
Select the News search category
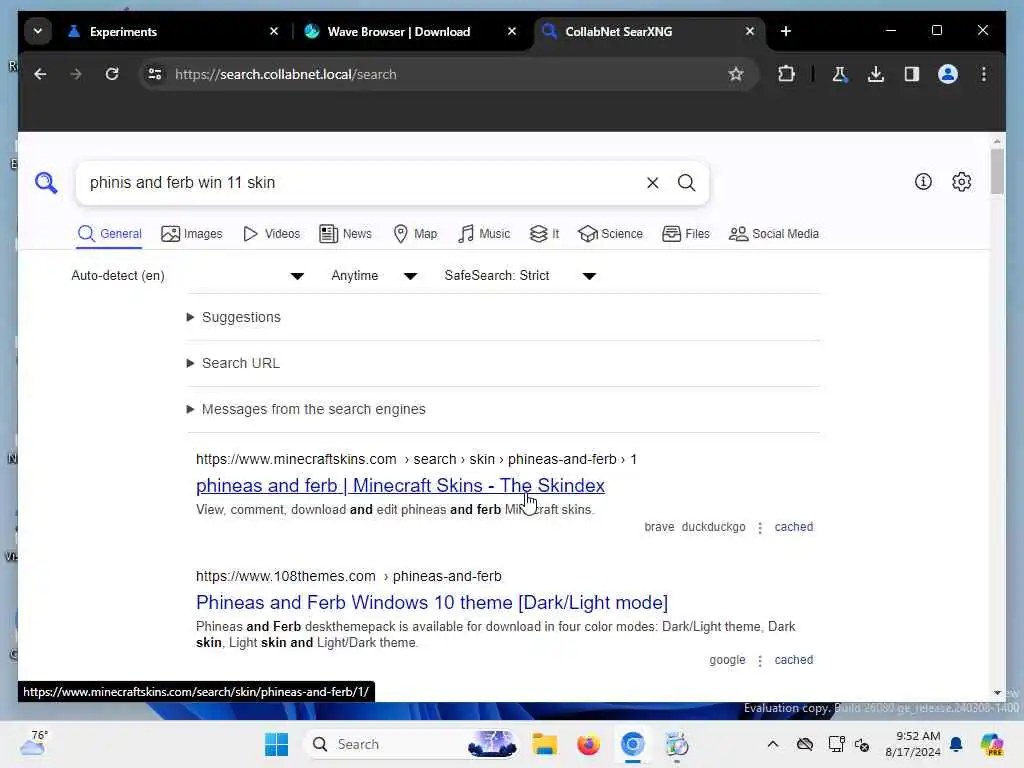click(x=345, y=234)
